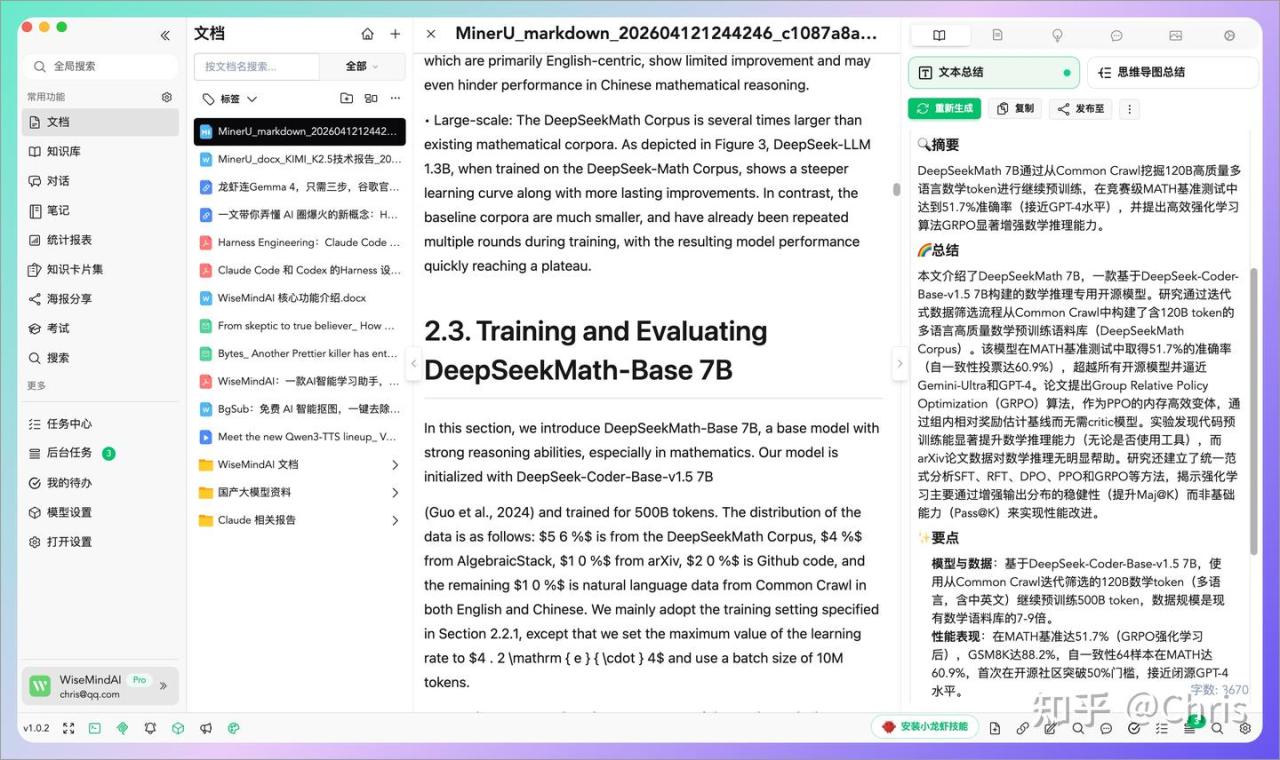The image size is (1280, 760).
Task: Open 知识库 in the left sidebar
Action: click(x=64, y=151)
